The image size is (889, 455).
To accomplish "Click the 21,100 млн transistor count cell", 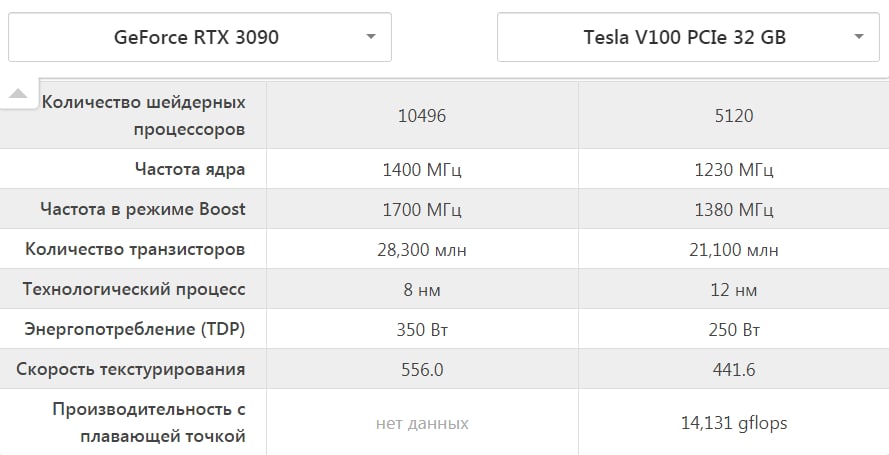I will tap(734, 249).
